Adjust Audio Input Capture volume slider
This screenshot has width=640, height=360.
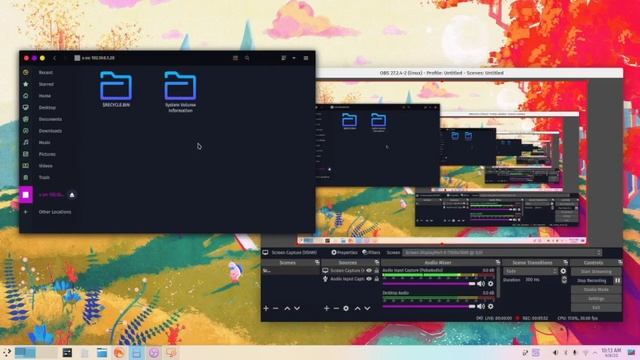tap(429, 284)
